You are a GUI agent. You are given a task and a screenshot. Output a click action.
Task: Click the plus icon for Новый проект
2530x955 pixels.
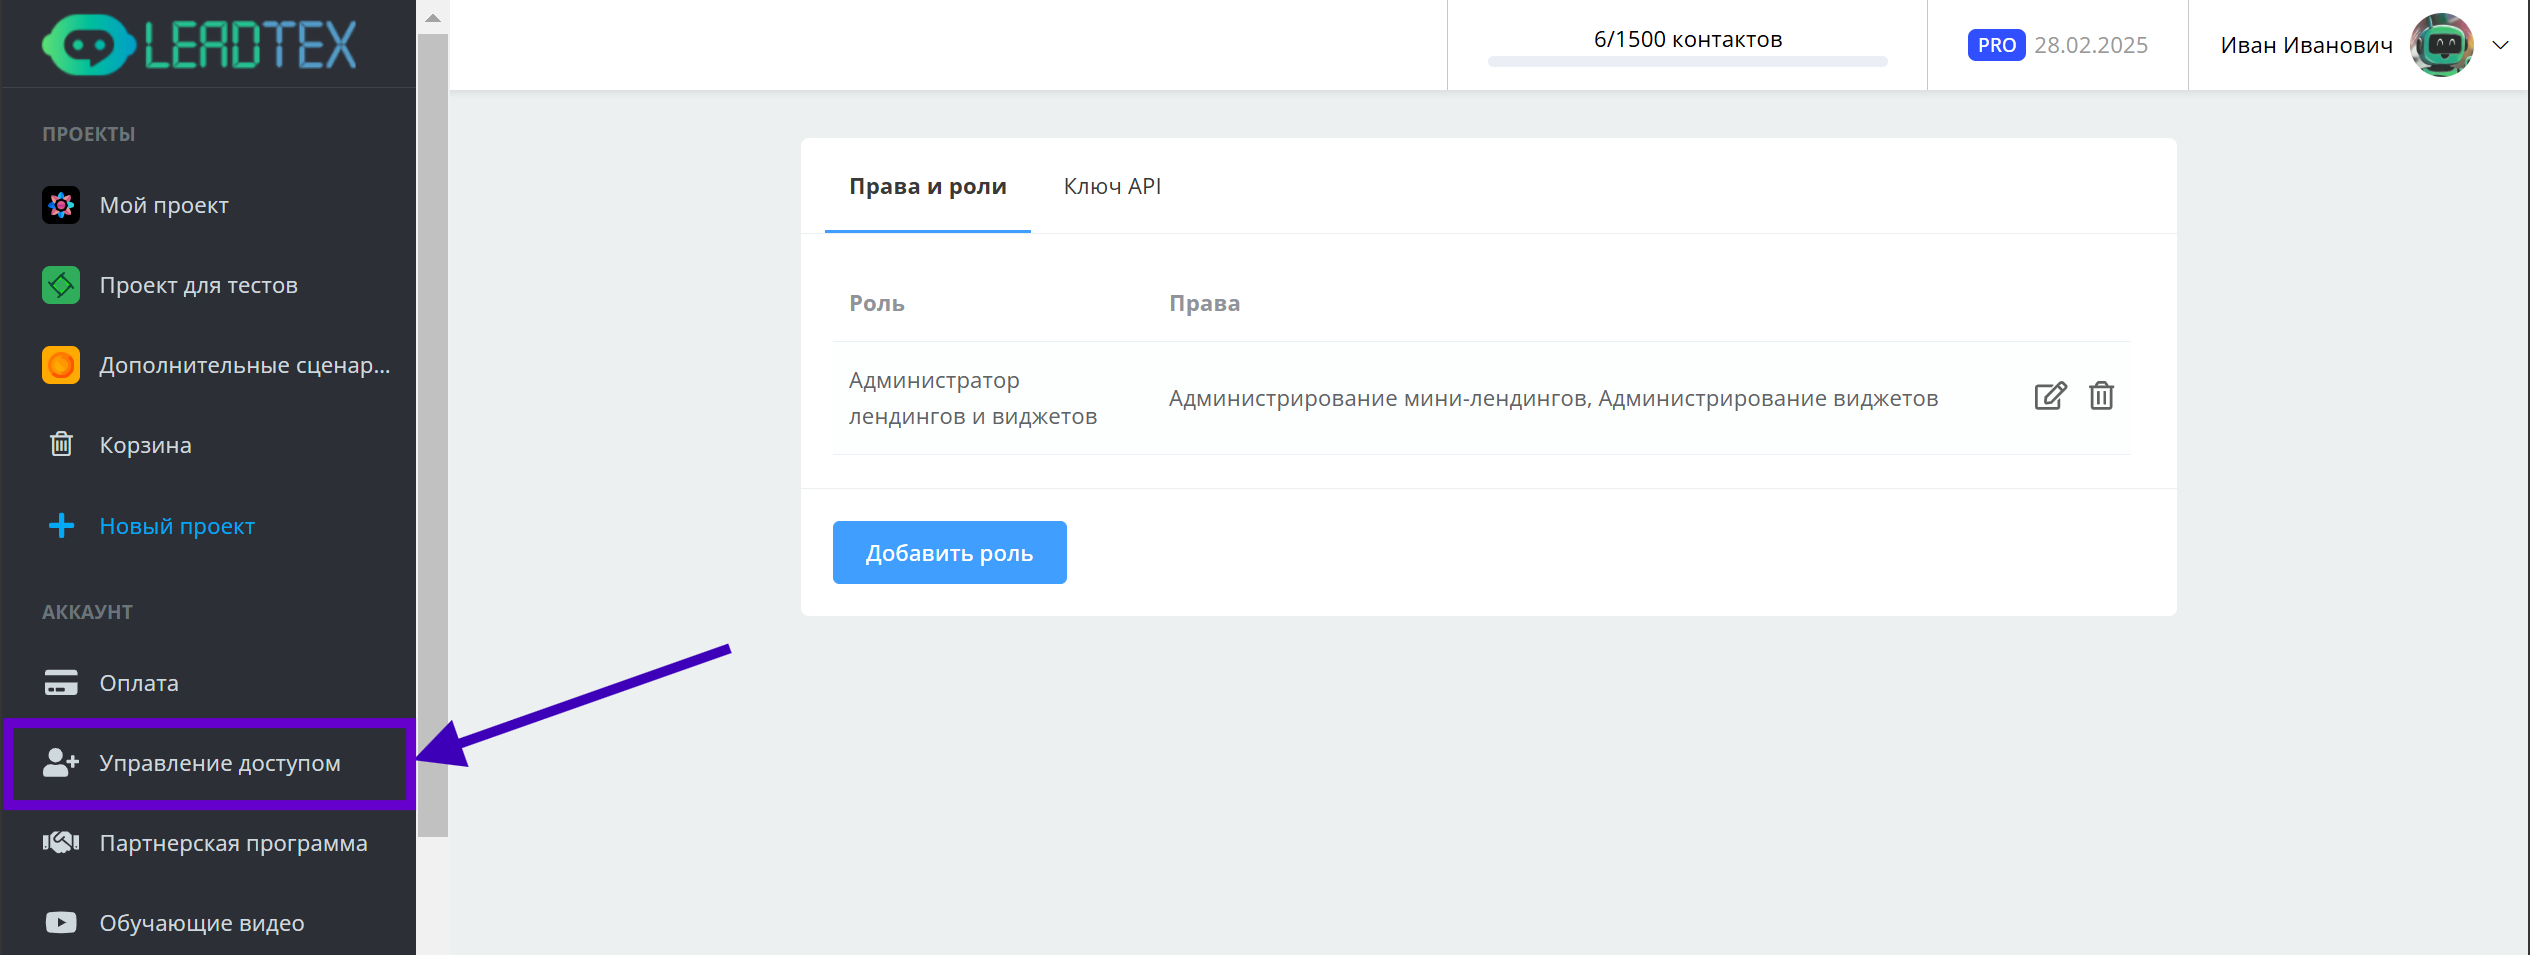pos(61,526)
